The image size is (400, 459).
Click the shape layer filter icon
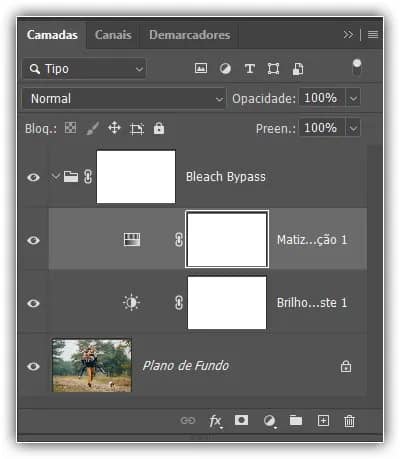(273, 69)
